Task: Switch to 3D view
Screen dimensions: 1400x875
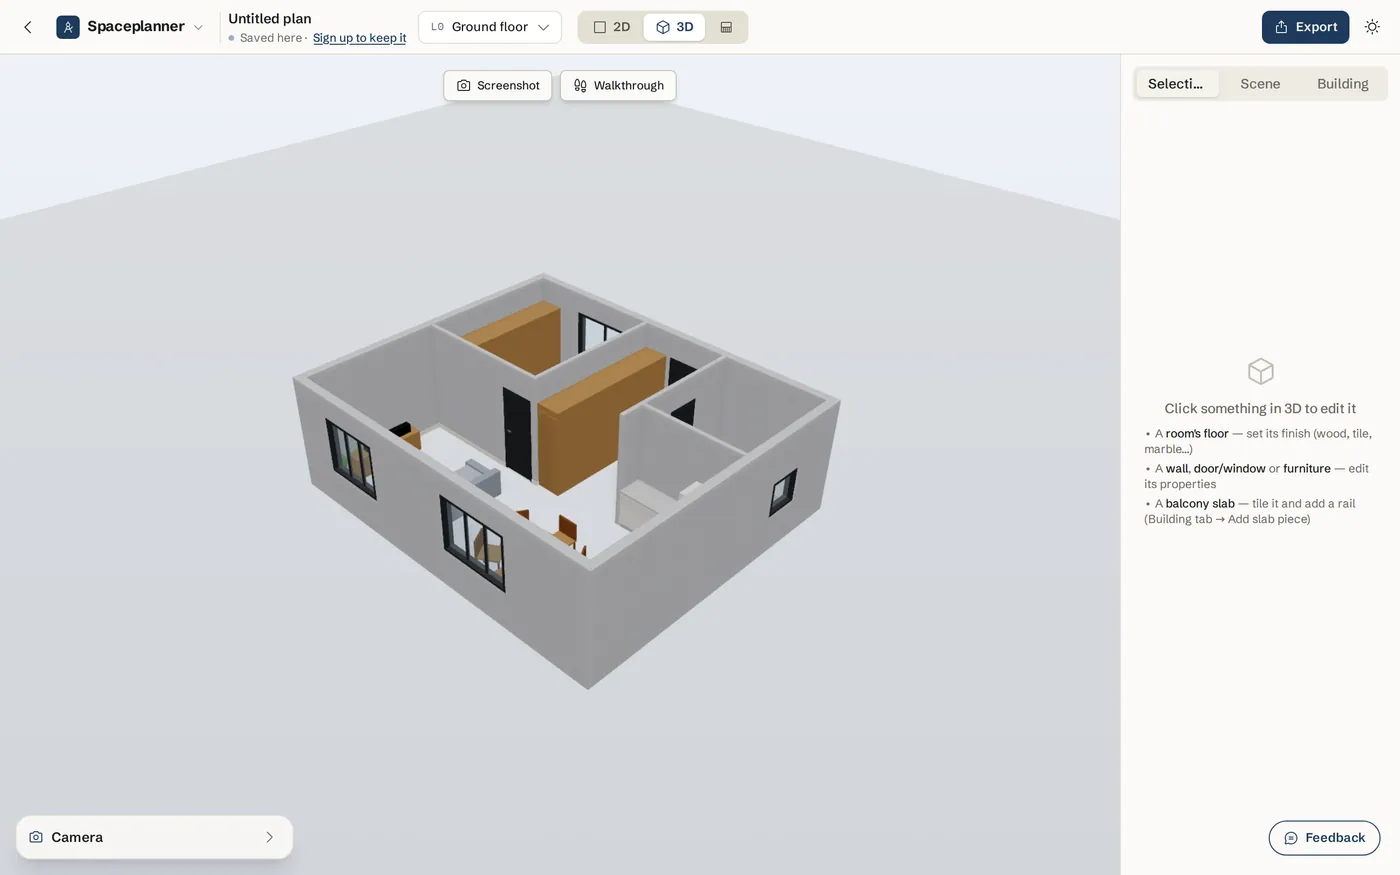Action: click(x=675, y=27)
